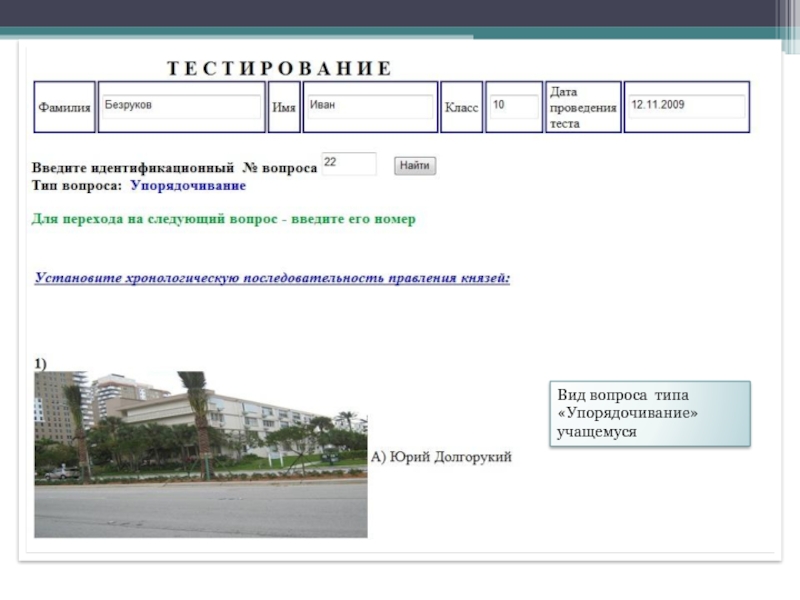The height and width of the screenshot is (600, 800).
Task: Click the blue Упорядочивание question type label
Action: pyautogui.click(x=188, y=185)
